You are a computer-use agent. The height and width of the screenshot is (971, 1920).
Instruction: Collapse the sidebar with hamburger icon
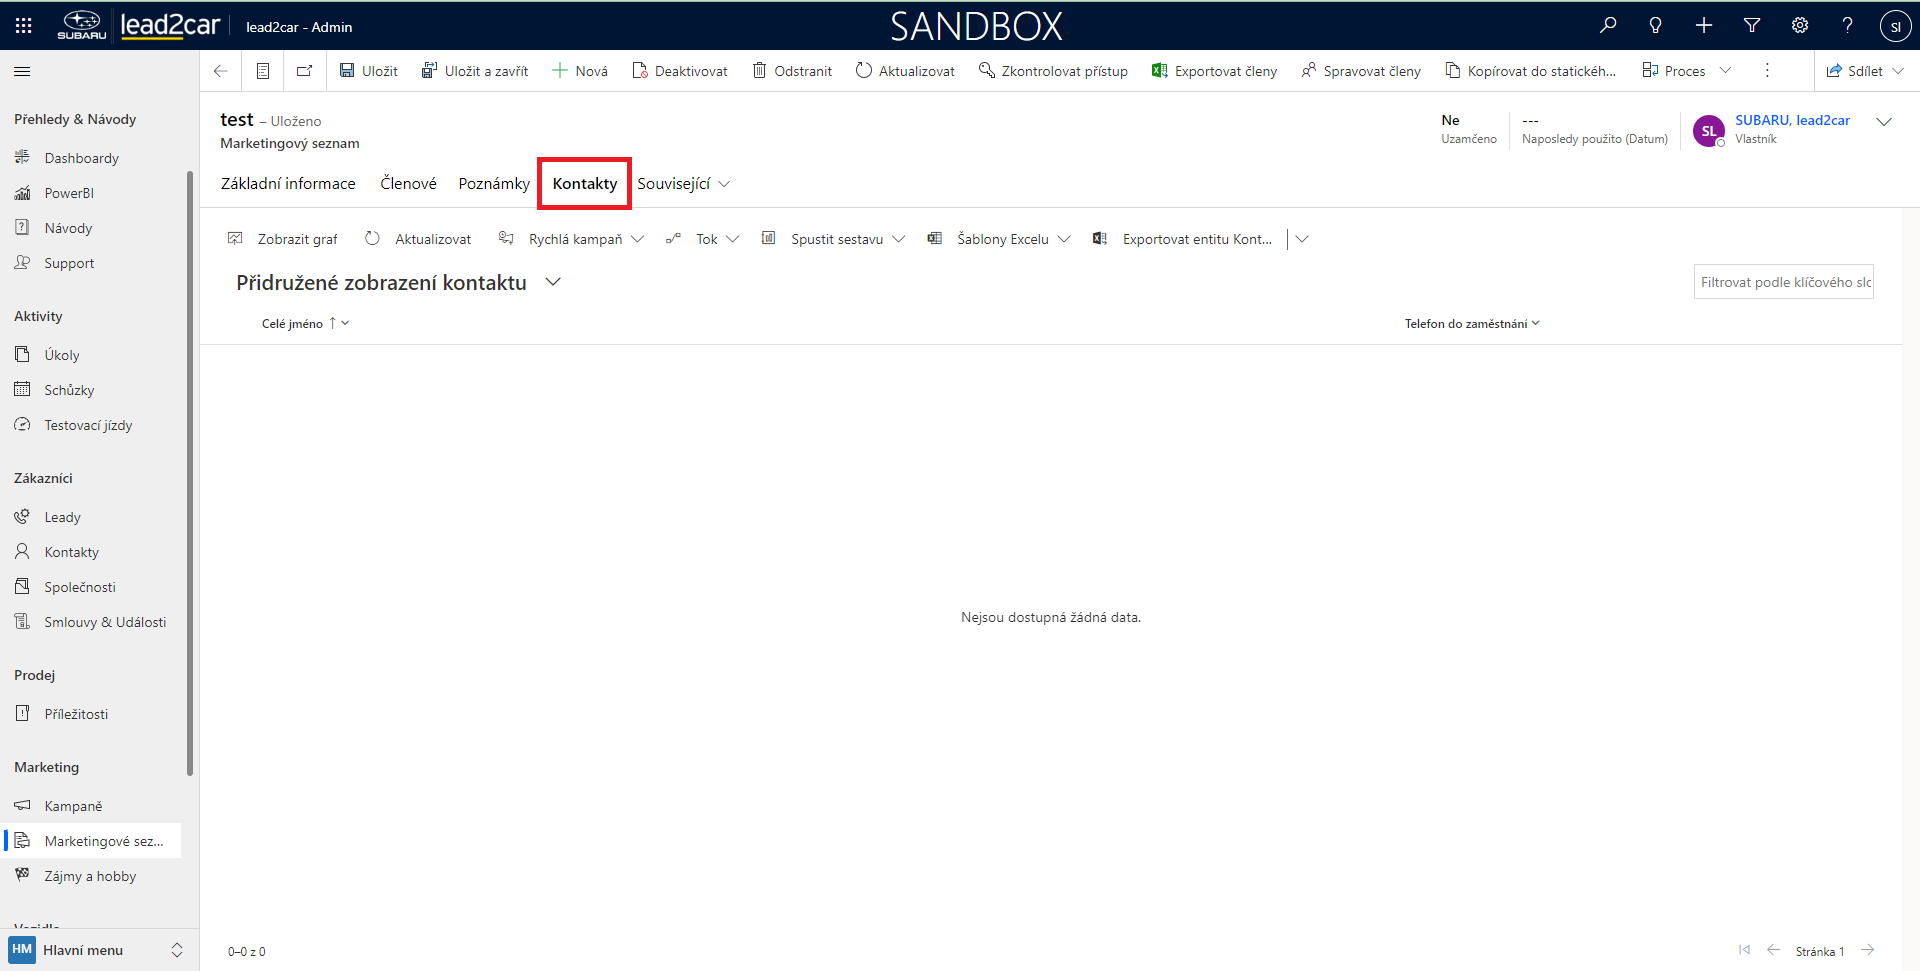click(x=22, y=71)
